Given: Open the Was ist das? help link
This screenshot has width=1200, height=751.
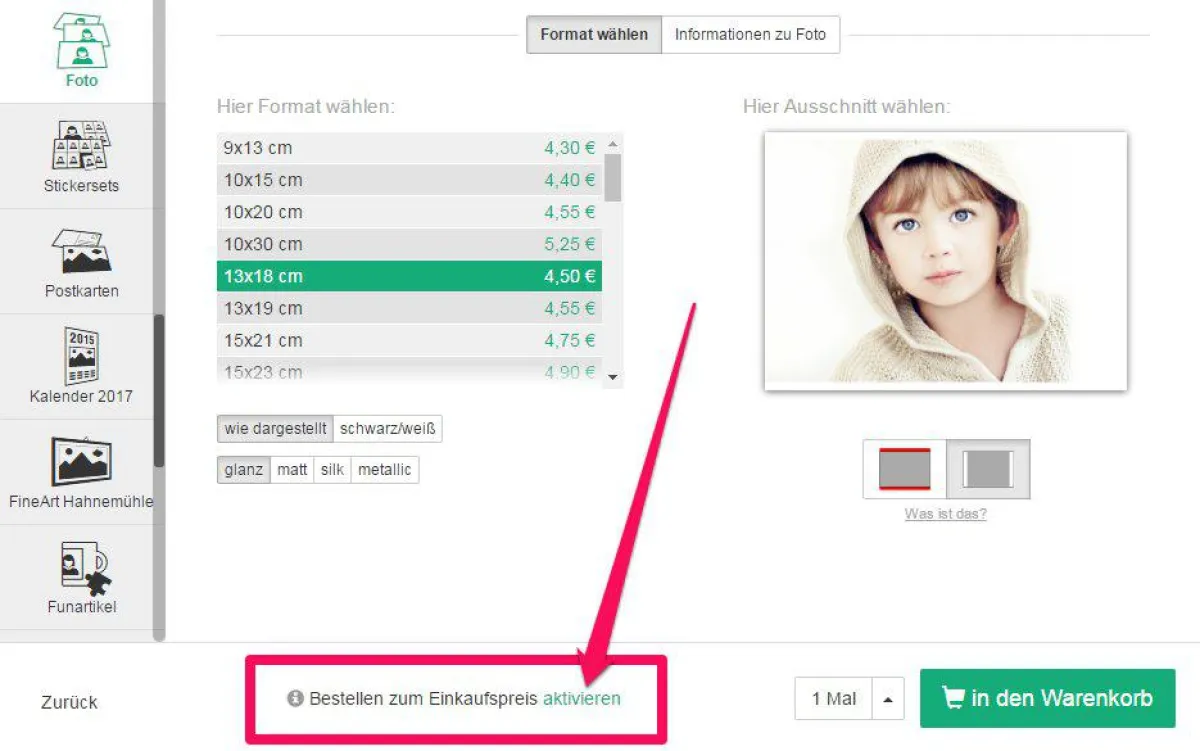Looking at the screenshot, I should coord(944,513).
